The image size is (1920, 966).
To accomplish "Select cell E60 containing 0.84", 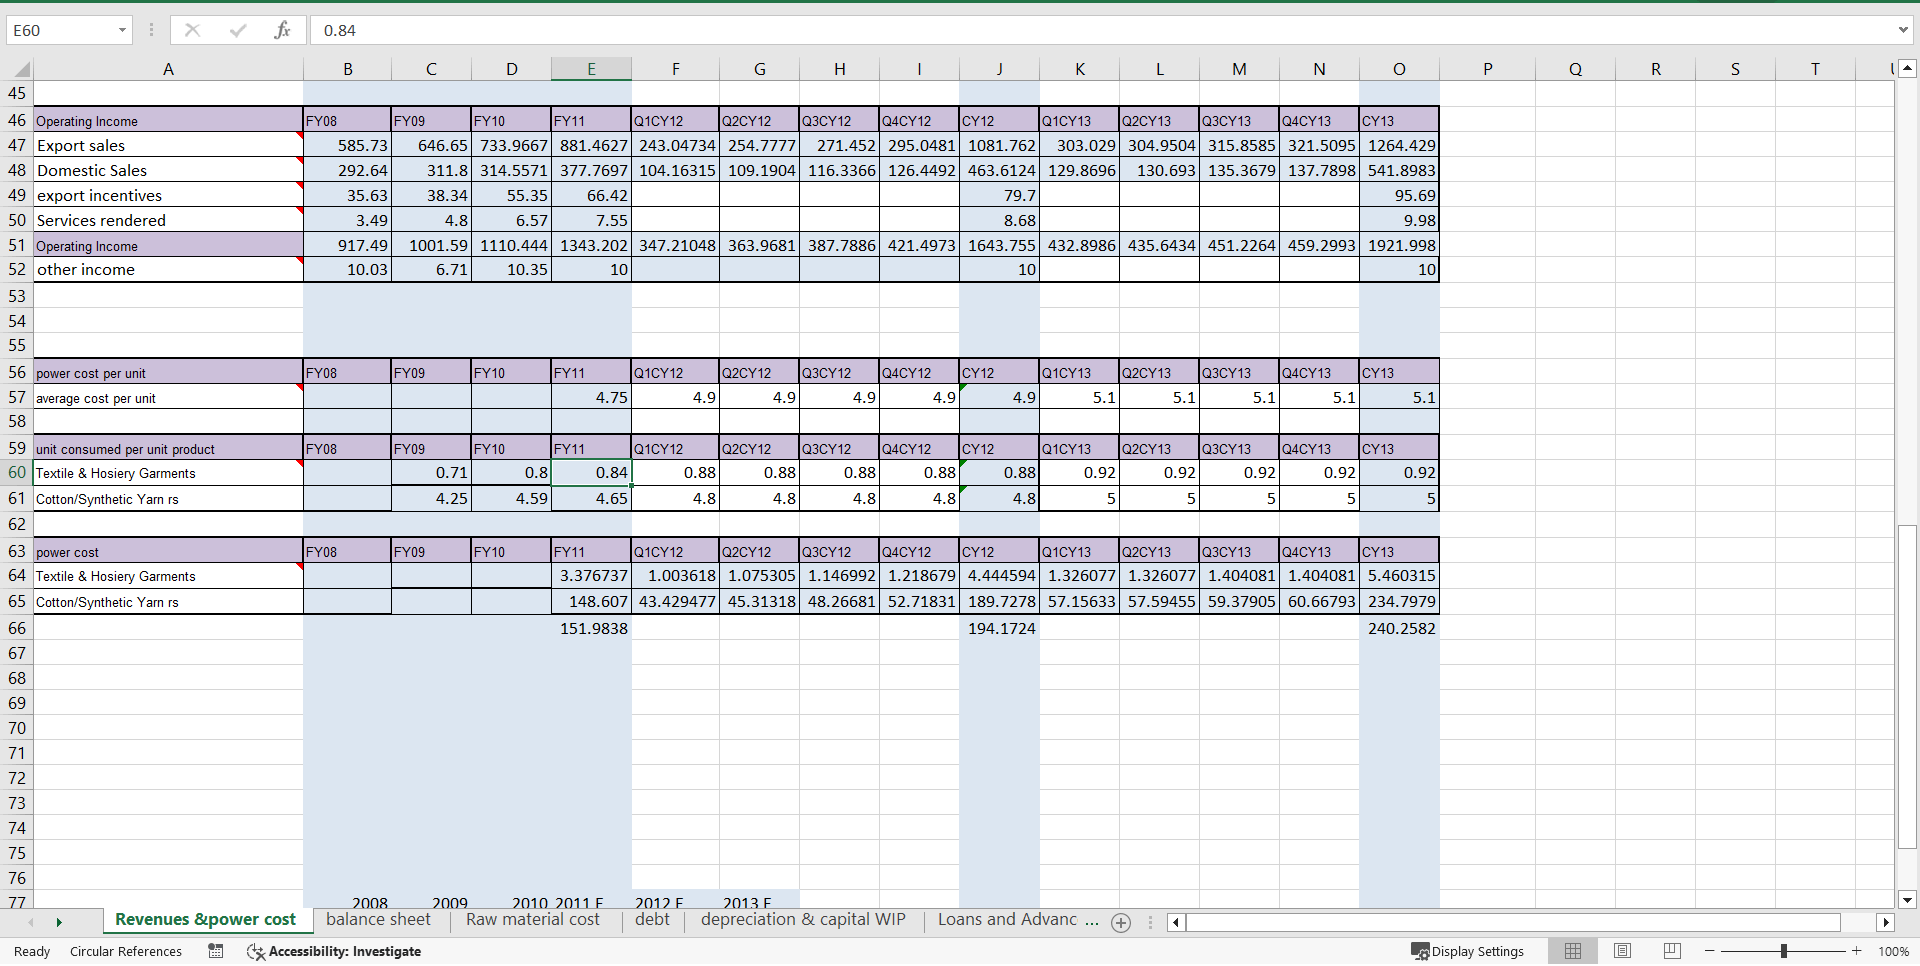I will (x=591, y=472).
